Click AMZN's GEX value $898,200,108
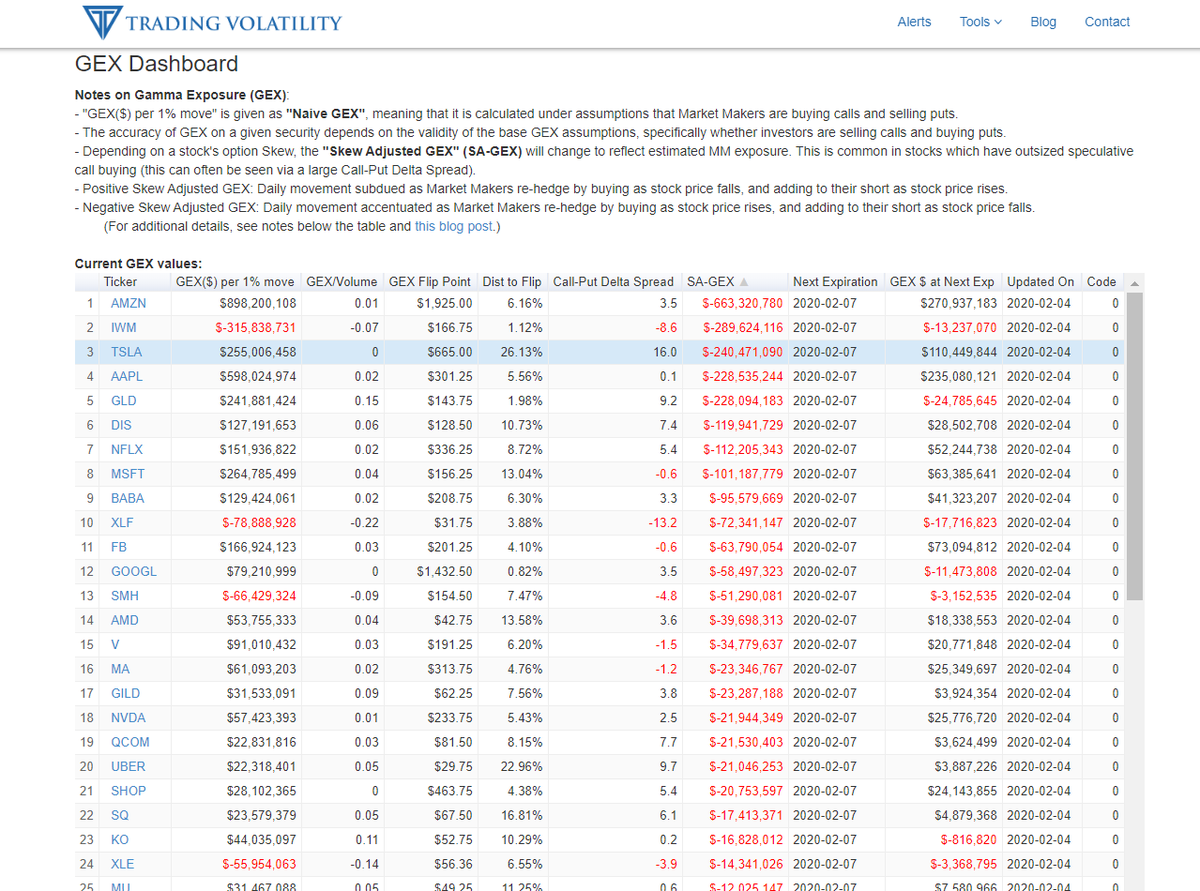 tap(258, 303)
